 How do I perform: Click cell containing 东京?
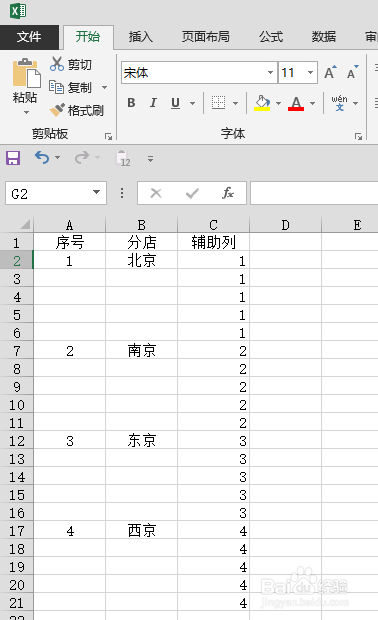(142, 440)
